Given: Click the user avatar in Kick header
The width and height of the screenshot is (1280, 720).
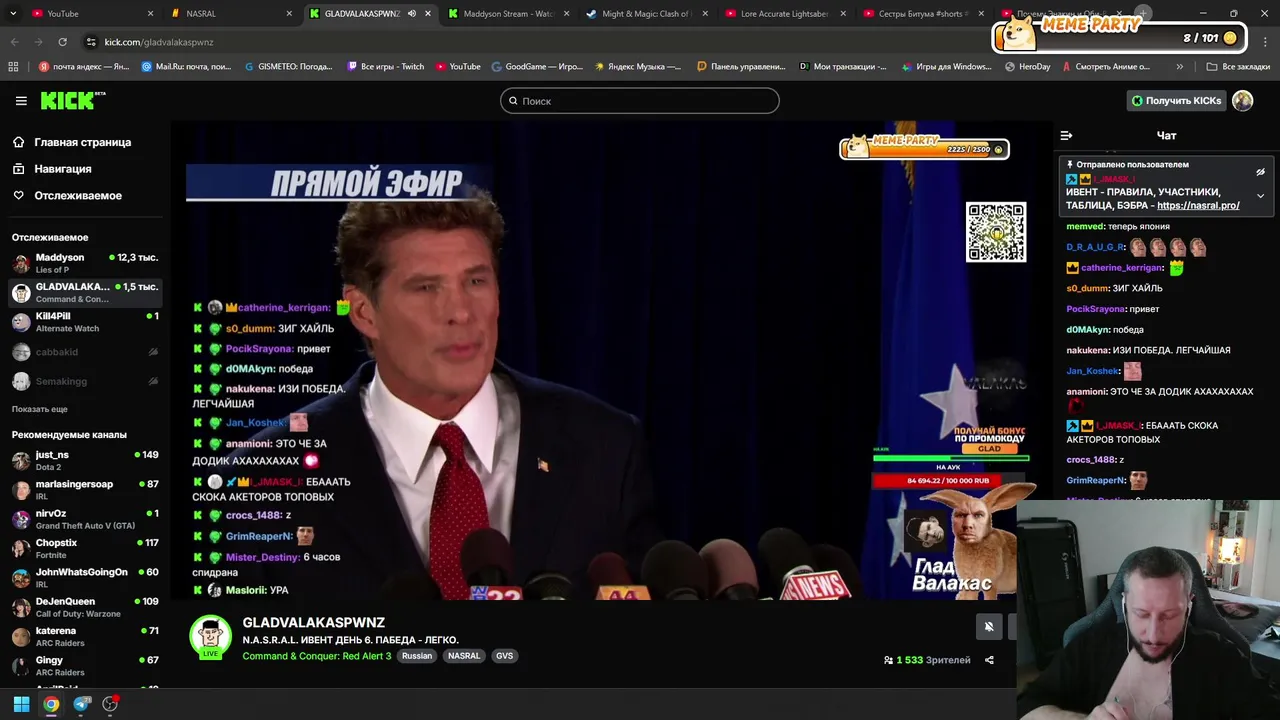Looking at the screenshot, I should pos(1243,100).
